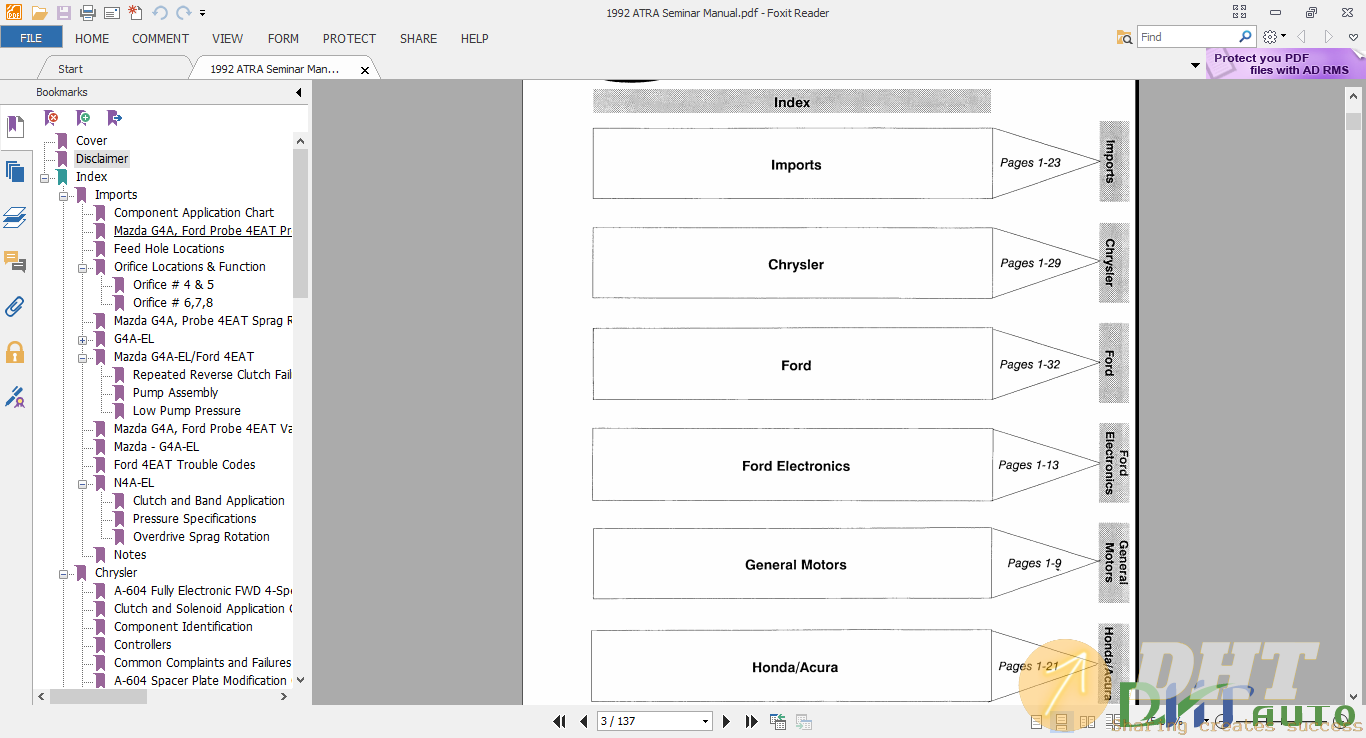This screenshot has height=738, width=1366.
Task: Open the Customize Quick Access Toolbar arrow
Action: point(202,14)
